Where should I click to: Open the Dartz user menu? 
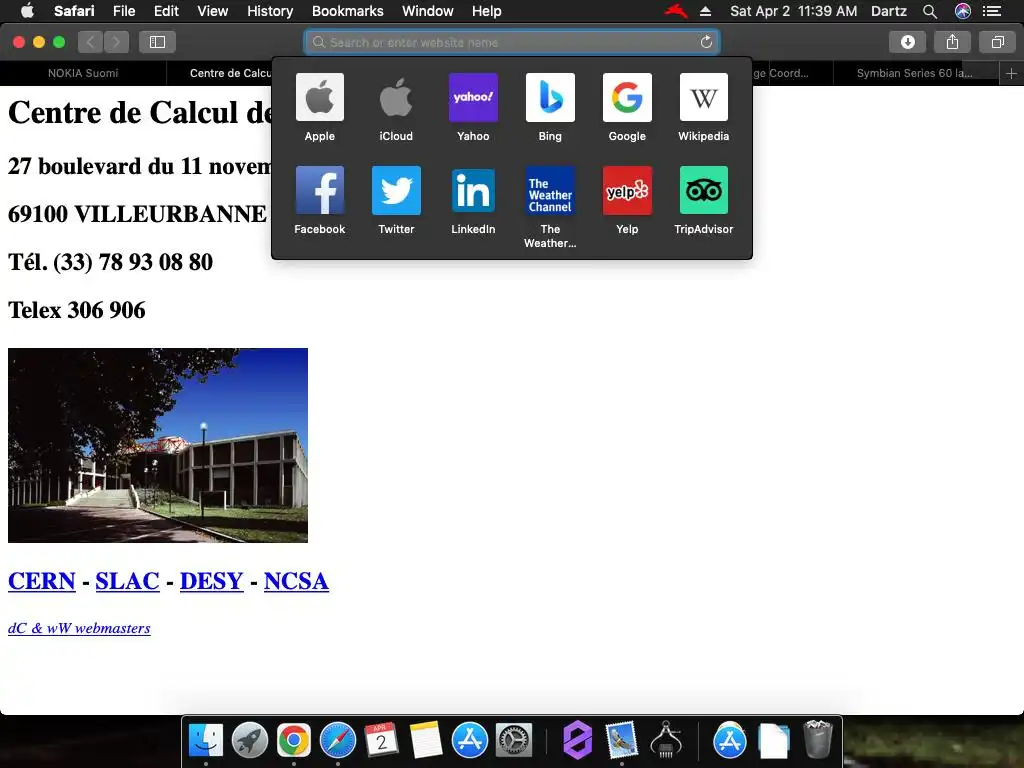(x=889, y=11)
